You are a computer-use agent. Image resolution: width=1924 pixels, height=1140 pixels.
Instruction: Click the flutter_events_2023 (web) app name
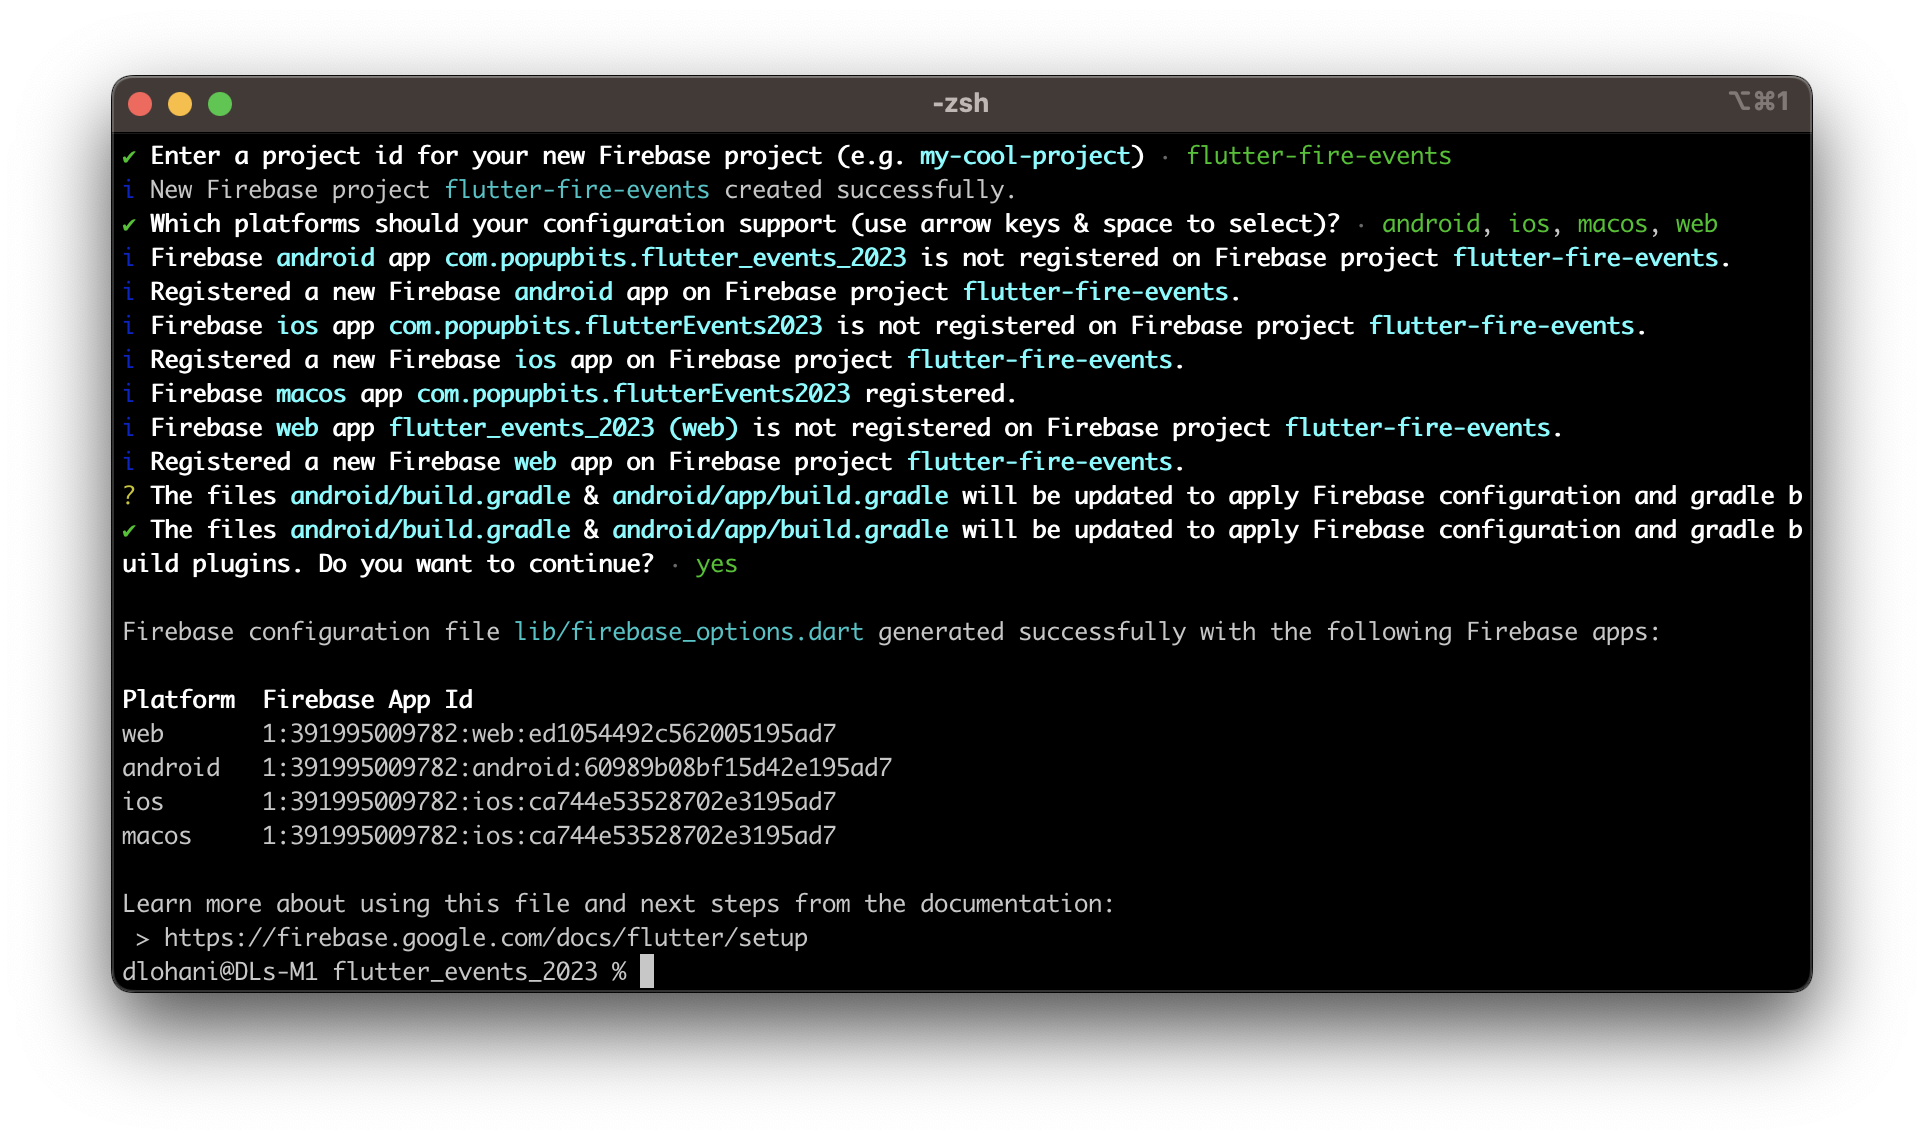tap(563, 428)
